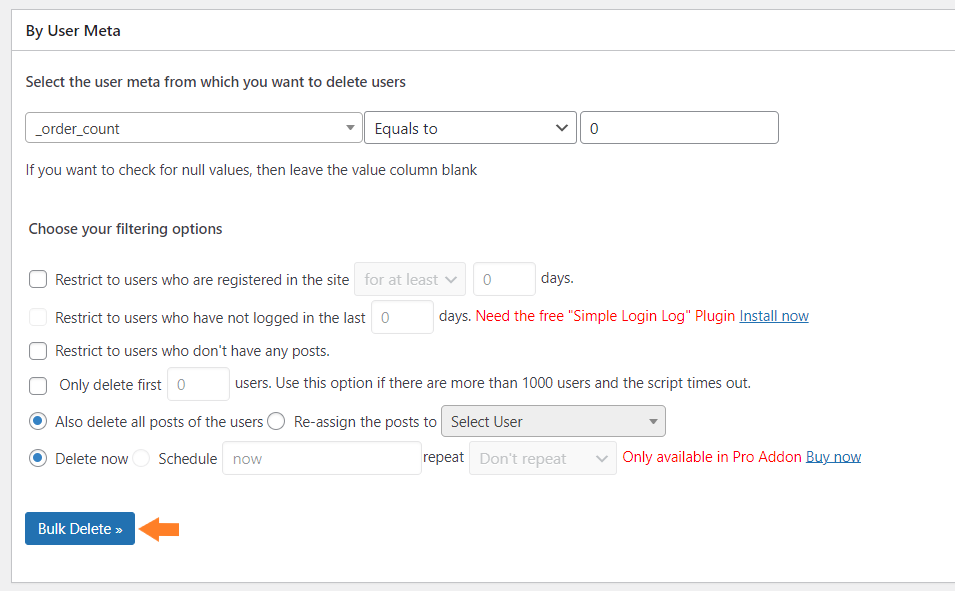
Task: Choose the Schedule radio button
Action: coord(141,458)
